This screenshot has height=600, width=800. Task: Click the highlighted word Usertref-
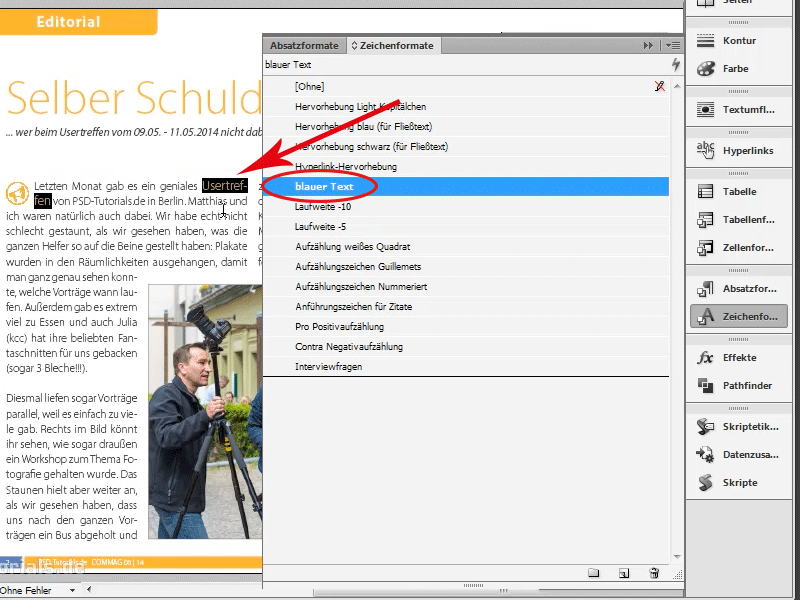pos(224,185)
